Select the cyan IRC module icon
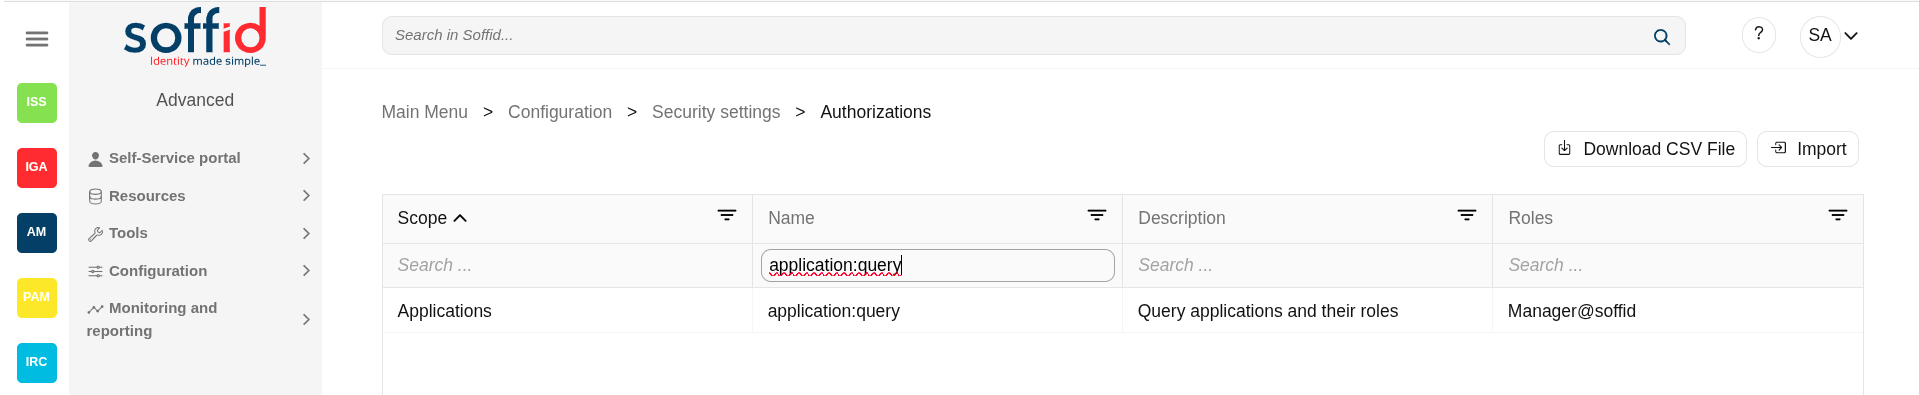1919x395 pixels. [37, 362]
